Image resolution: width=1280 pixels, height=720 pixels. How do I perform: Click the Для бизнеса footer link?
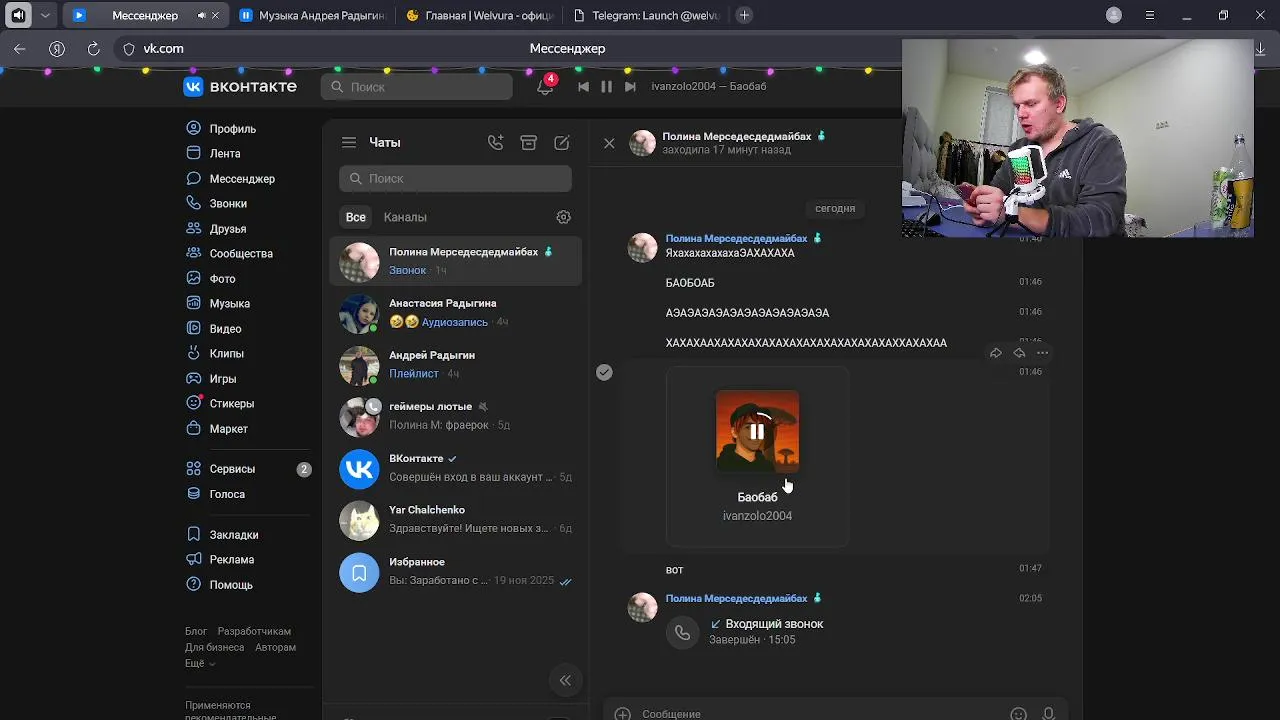pos(214,647)
